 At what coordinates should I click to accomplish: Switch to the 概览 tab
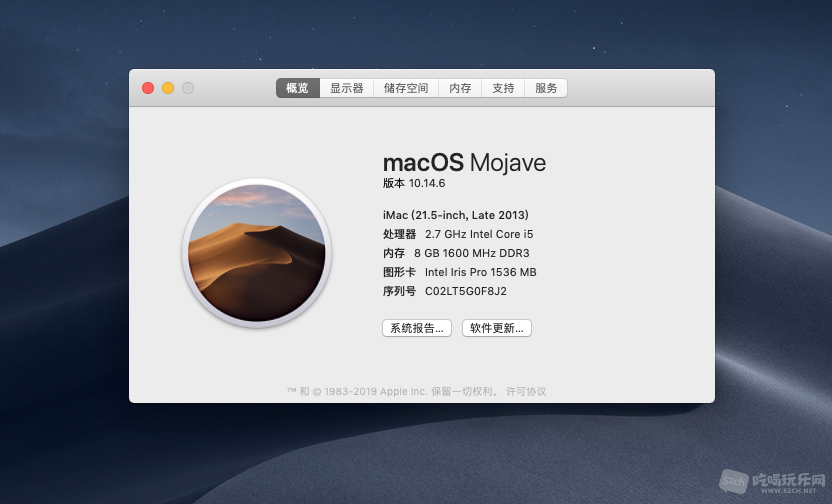pyautogui.click(x=298, y=88)
